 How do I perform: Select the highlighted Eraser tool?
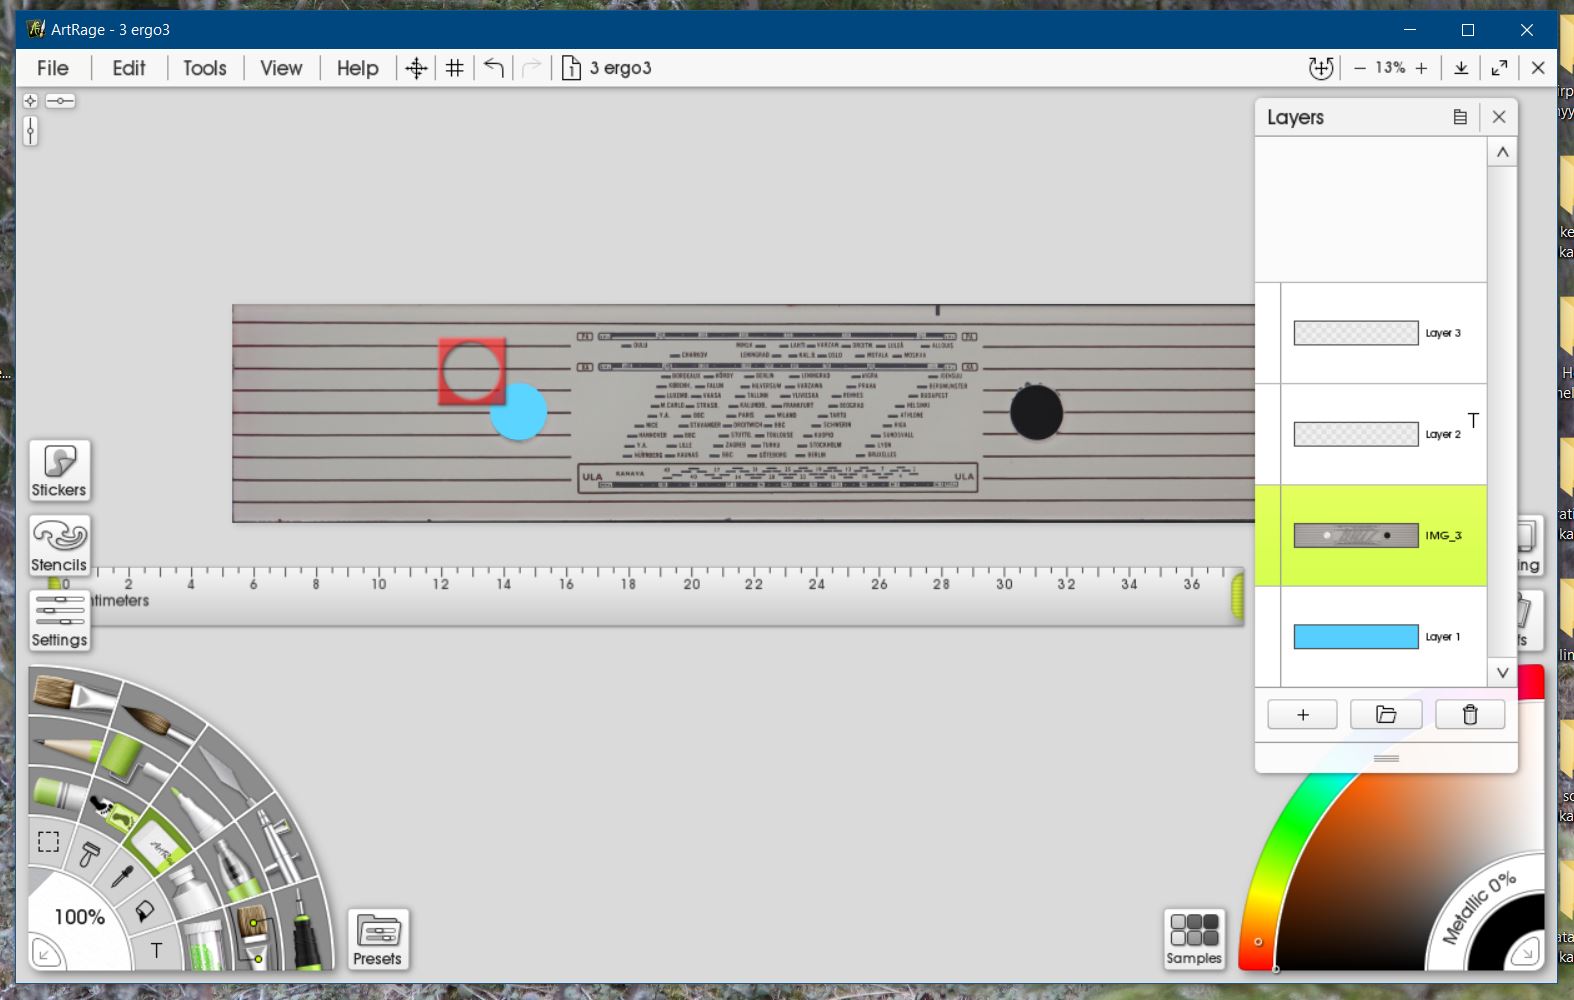point(155,842)
